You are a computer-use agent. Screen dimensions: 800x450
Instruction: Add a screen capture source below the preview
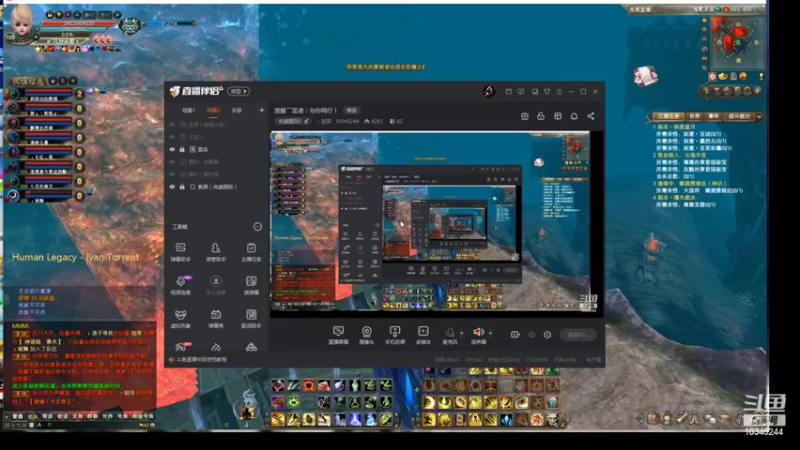[338, 335]
